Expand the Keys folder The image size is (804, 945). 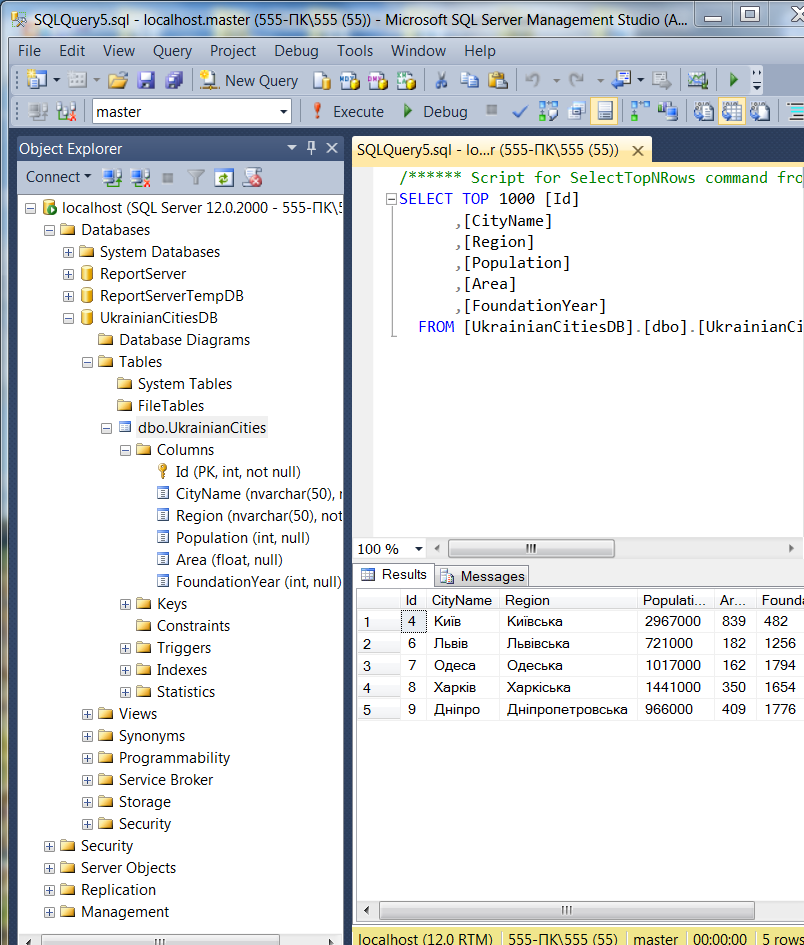tap(126, 604)
